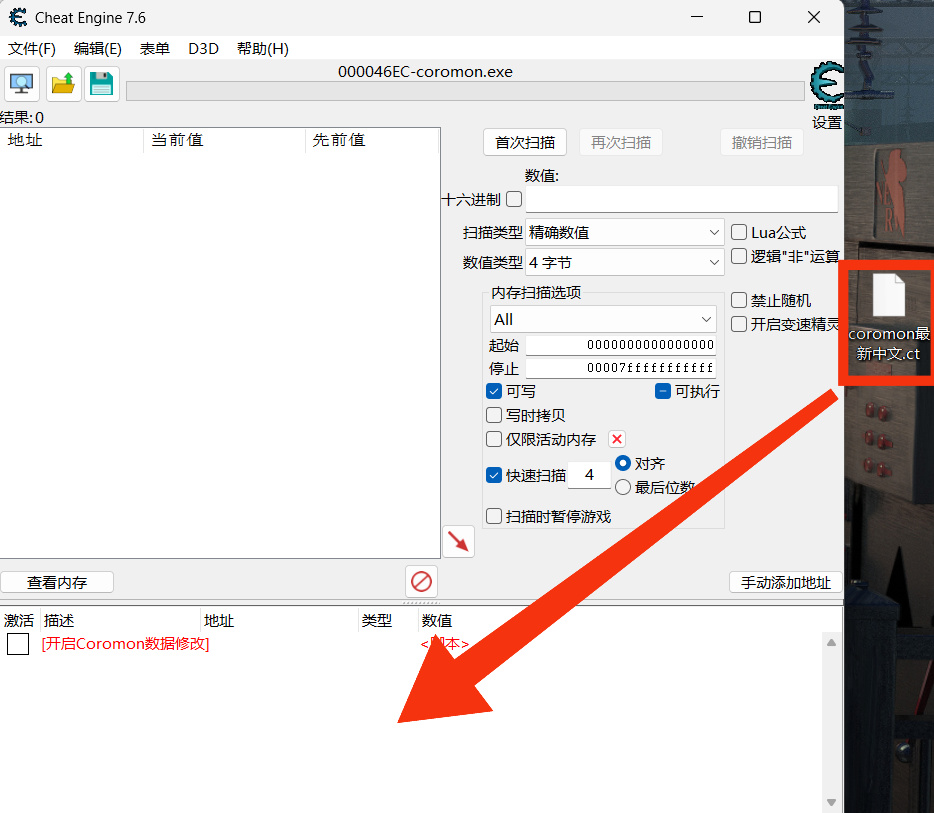Screen dimensions: 934x813
Task: Click the 首次扫描 button
Action: click(x=525, y=142)
